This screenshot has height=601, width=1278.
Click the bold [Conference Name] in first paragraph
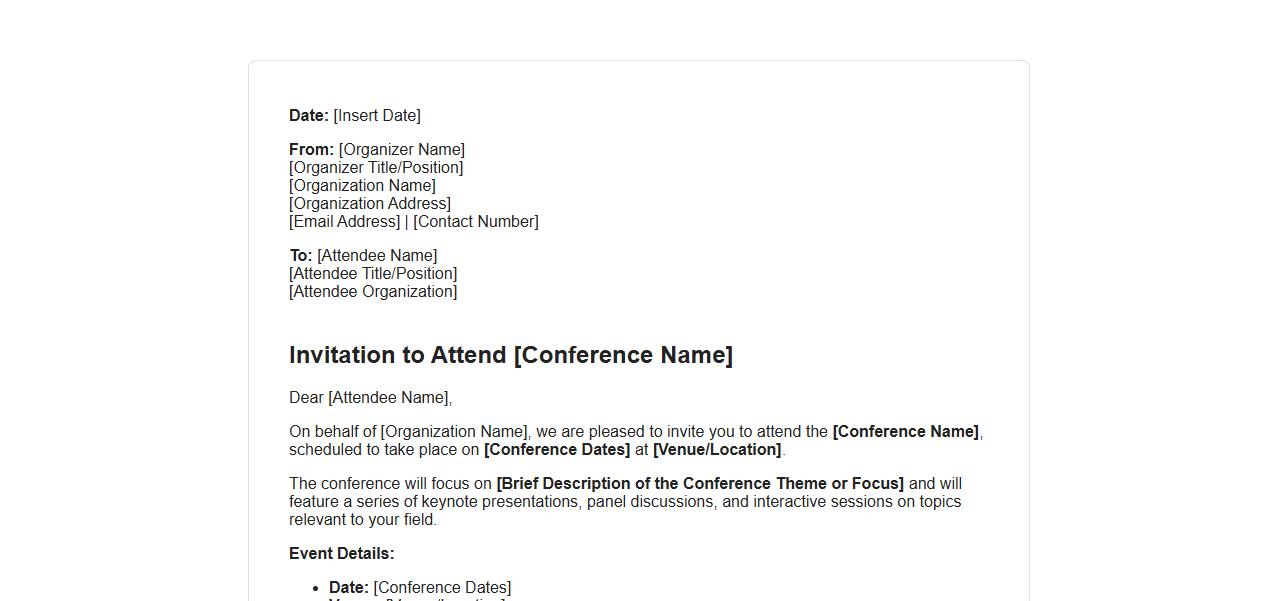905,432
